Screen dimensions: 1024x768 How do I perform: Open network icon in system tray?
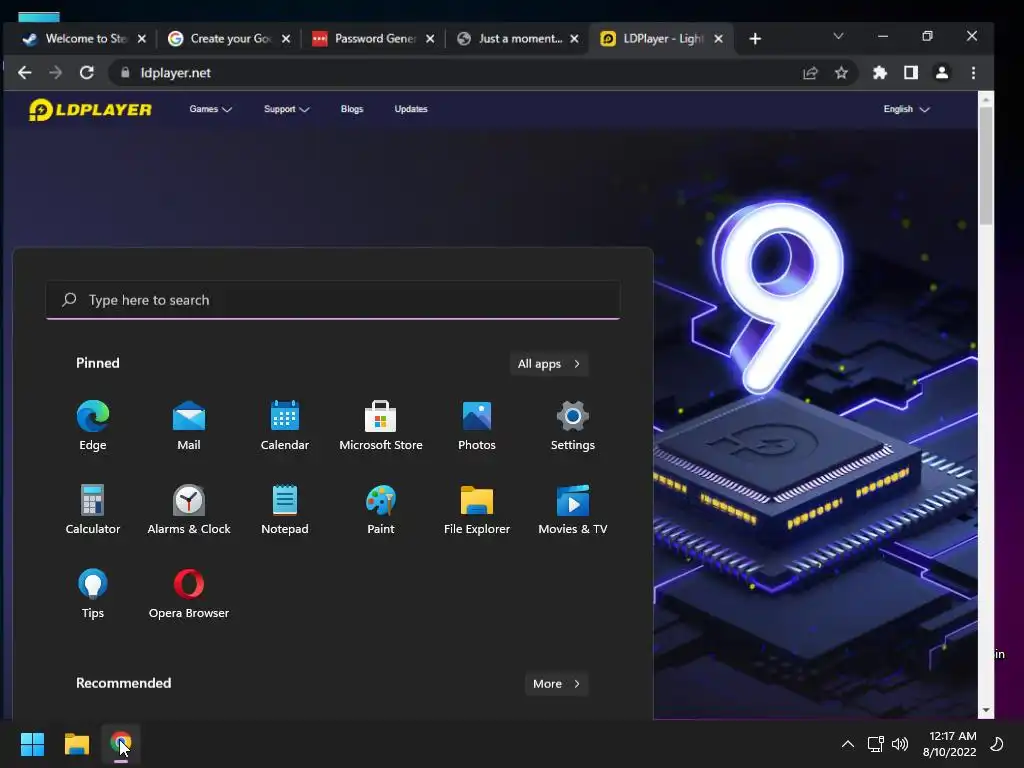(875, 744)
